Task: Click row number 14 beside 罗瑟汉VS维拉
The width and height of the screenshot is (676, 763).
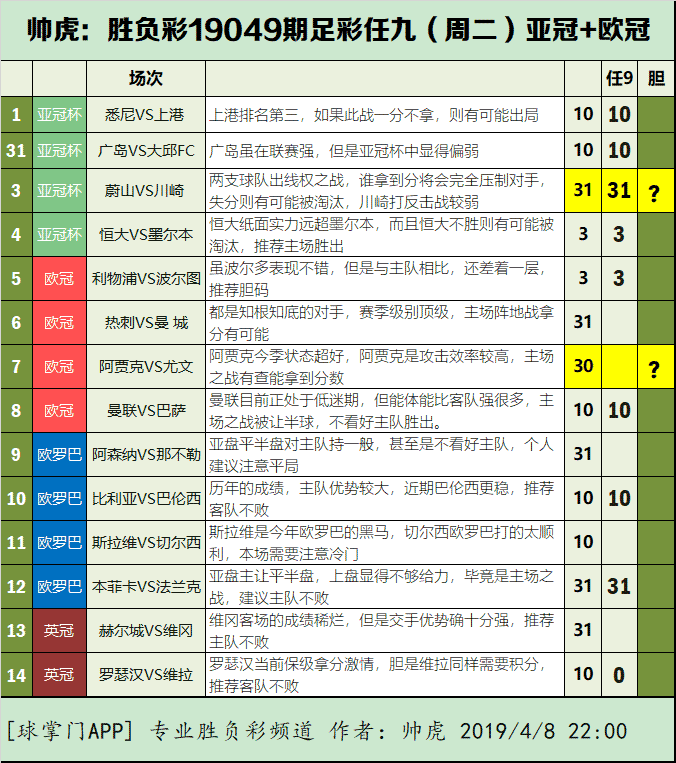Action: pyautogui.click(x=16, y=675)
